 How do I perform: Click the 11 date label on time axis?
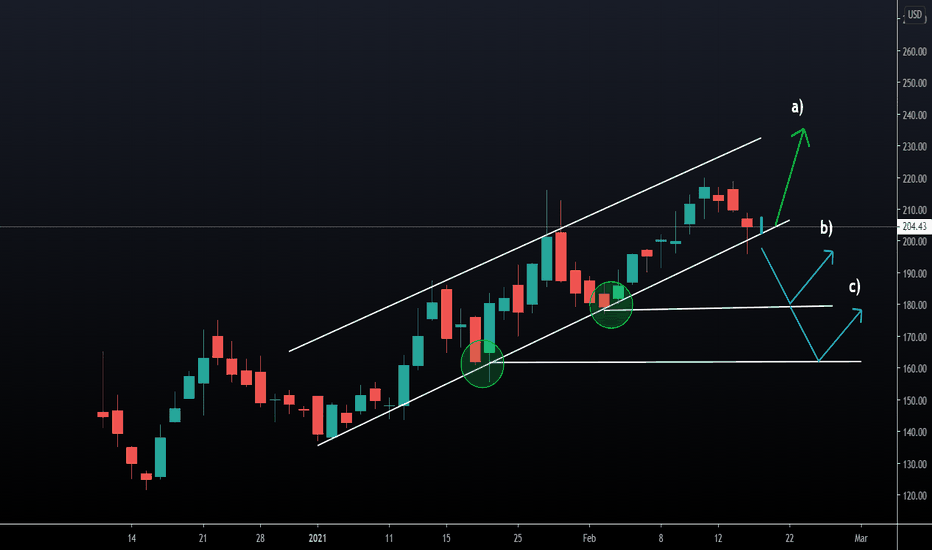[389, 538]
